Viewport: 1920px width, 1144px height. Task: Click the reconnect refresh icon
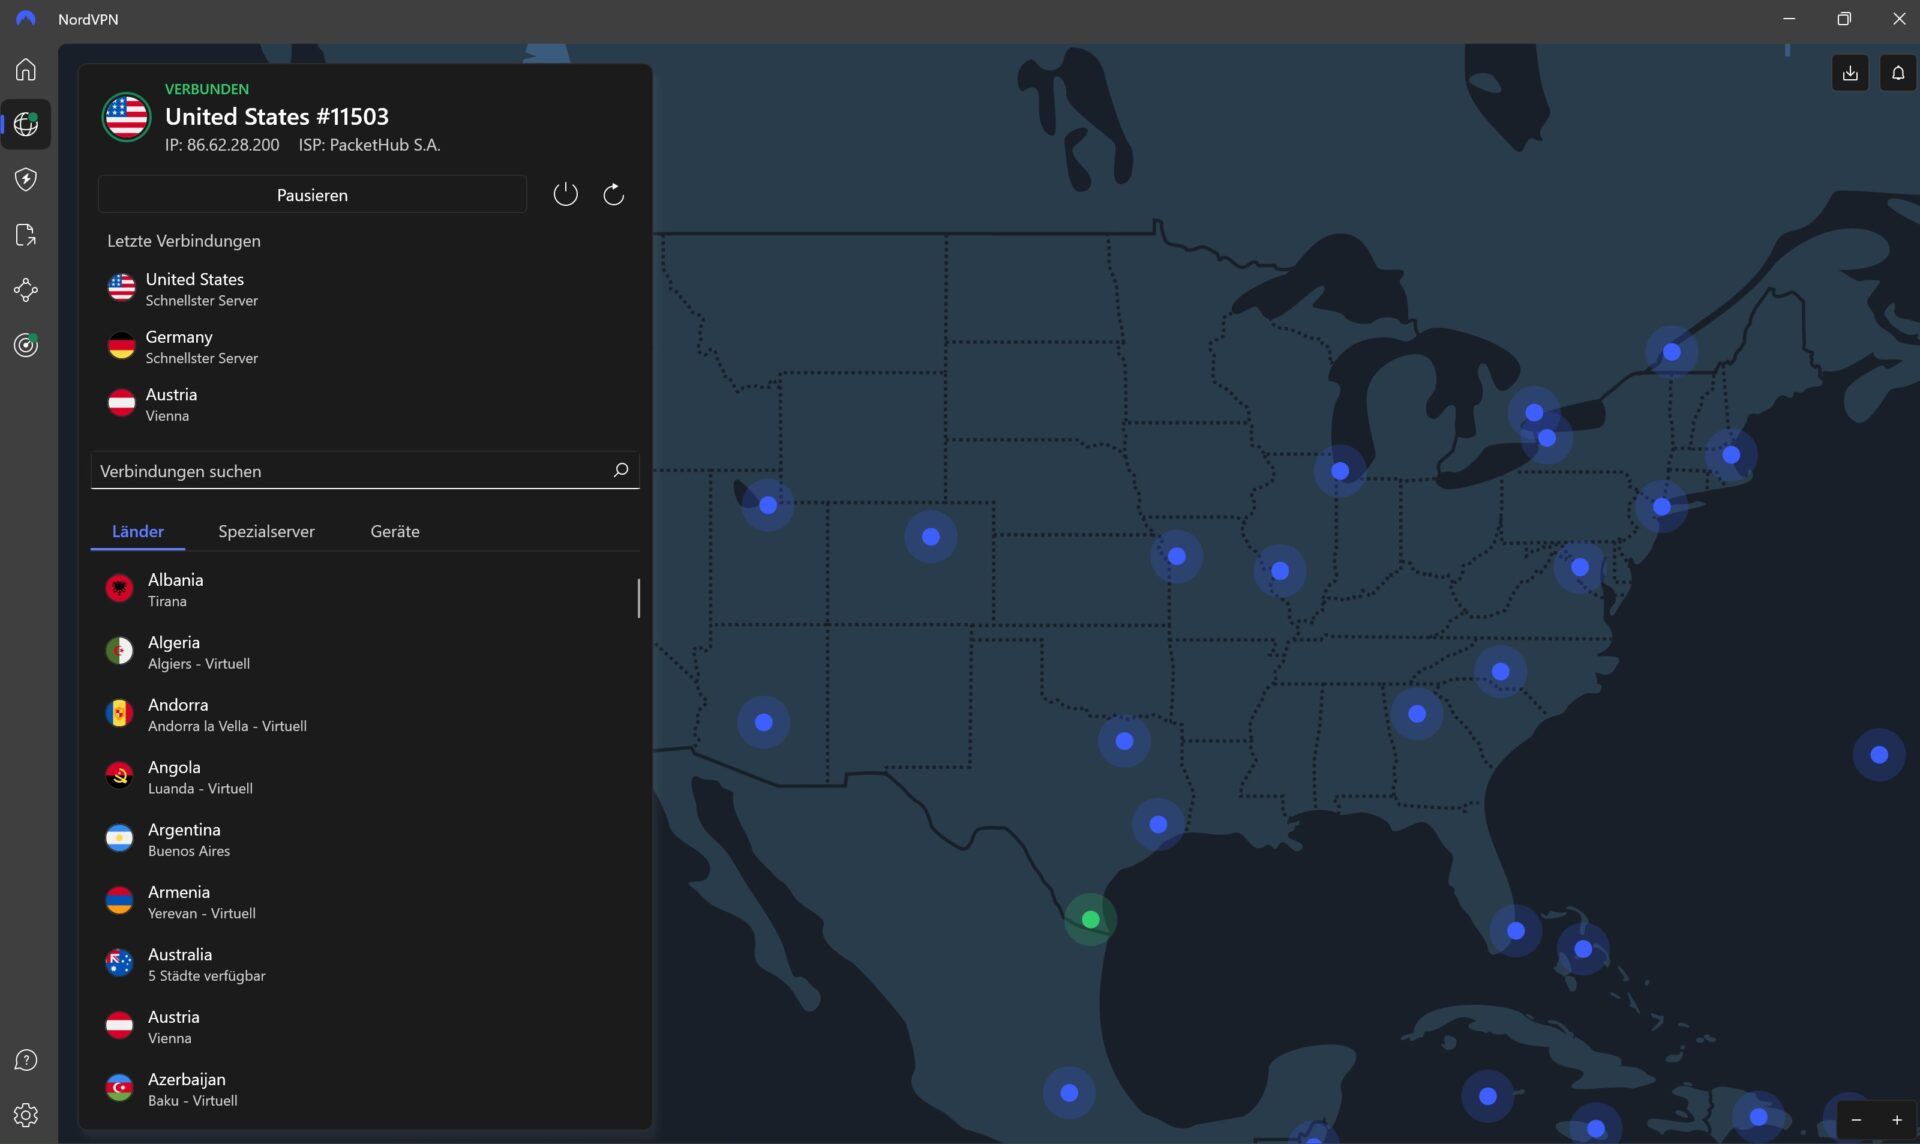click(613, 194)
